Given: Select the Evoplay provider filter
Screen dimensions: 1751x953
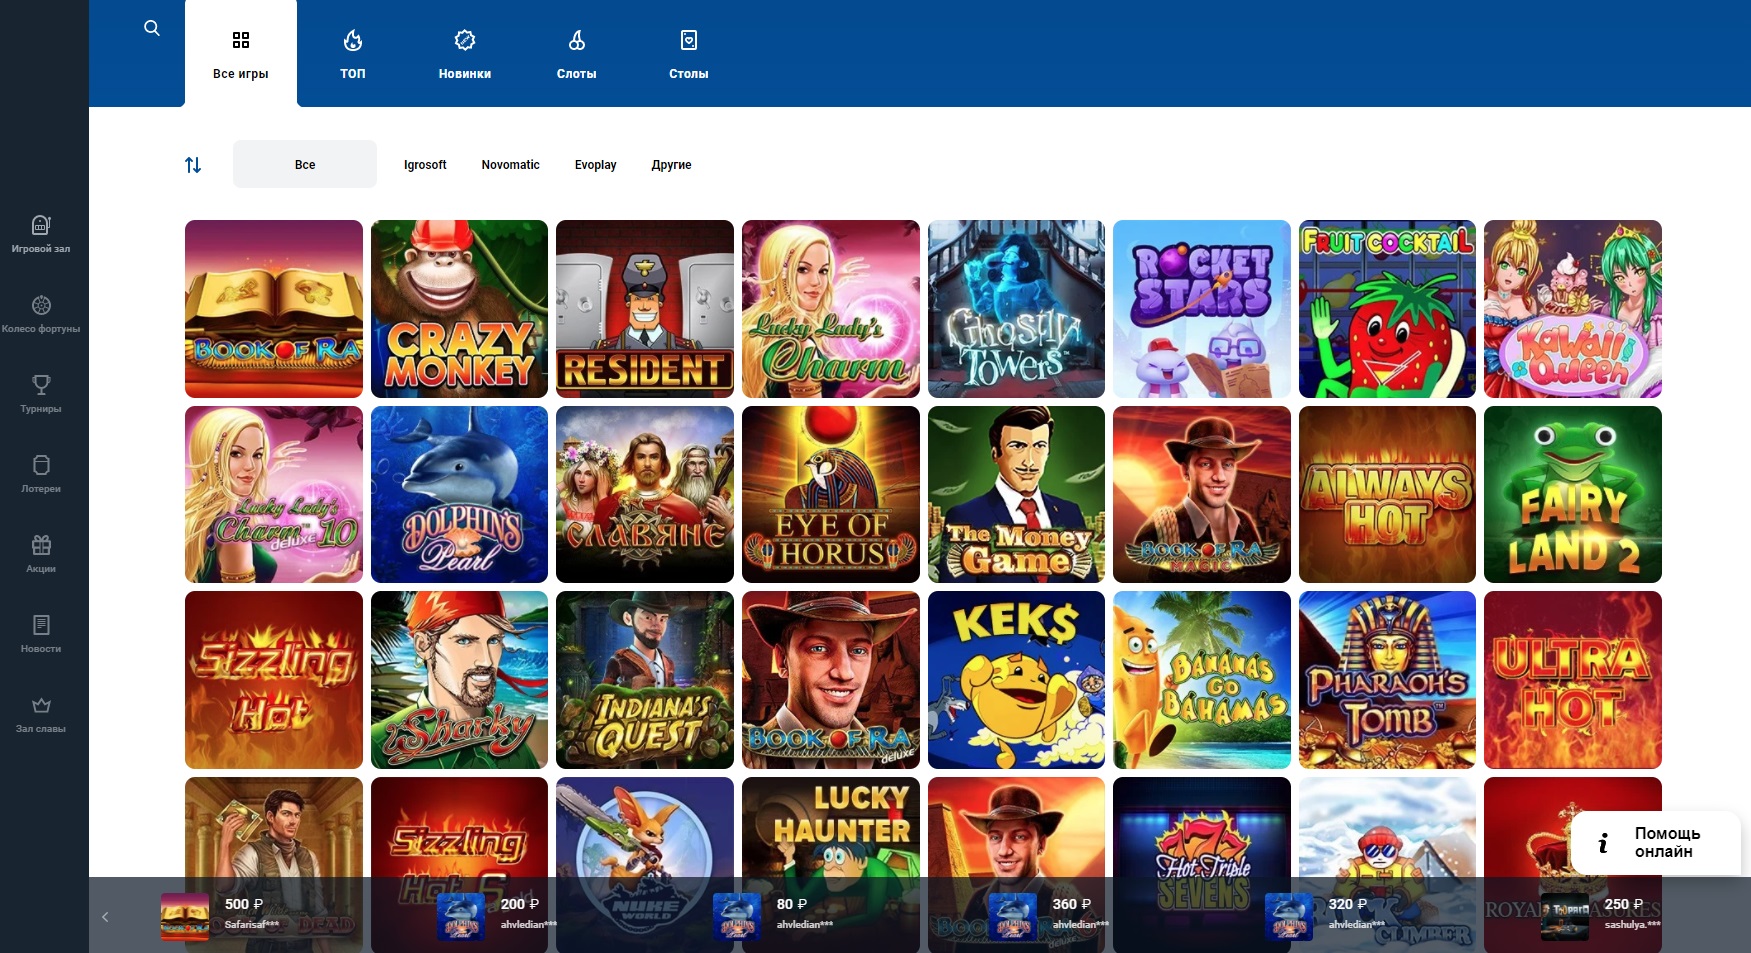Looking at the screenshot, I should (x=595, y=165).
